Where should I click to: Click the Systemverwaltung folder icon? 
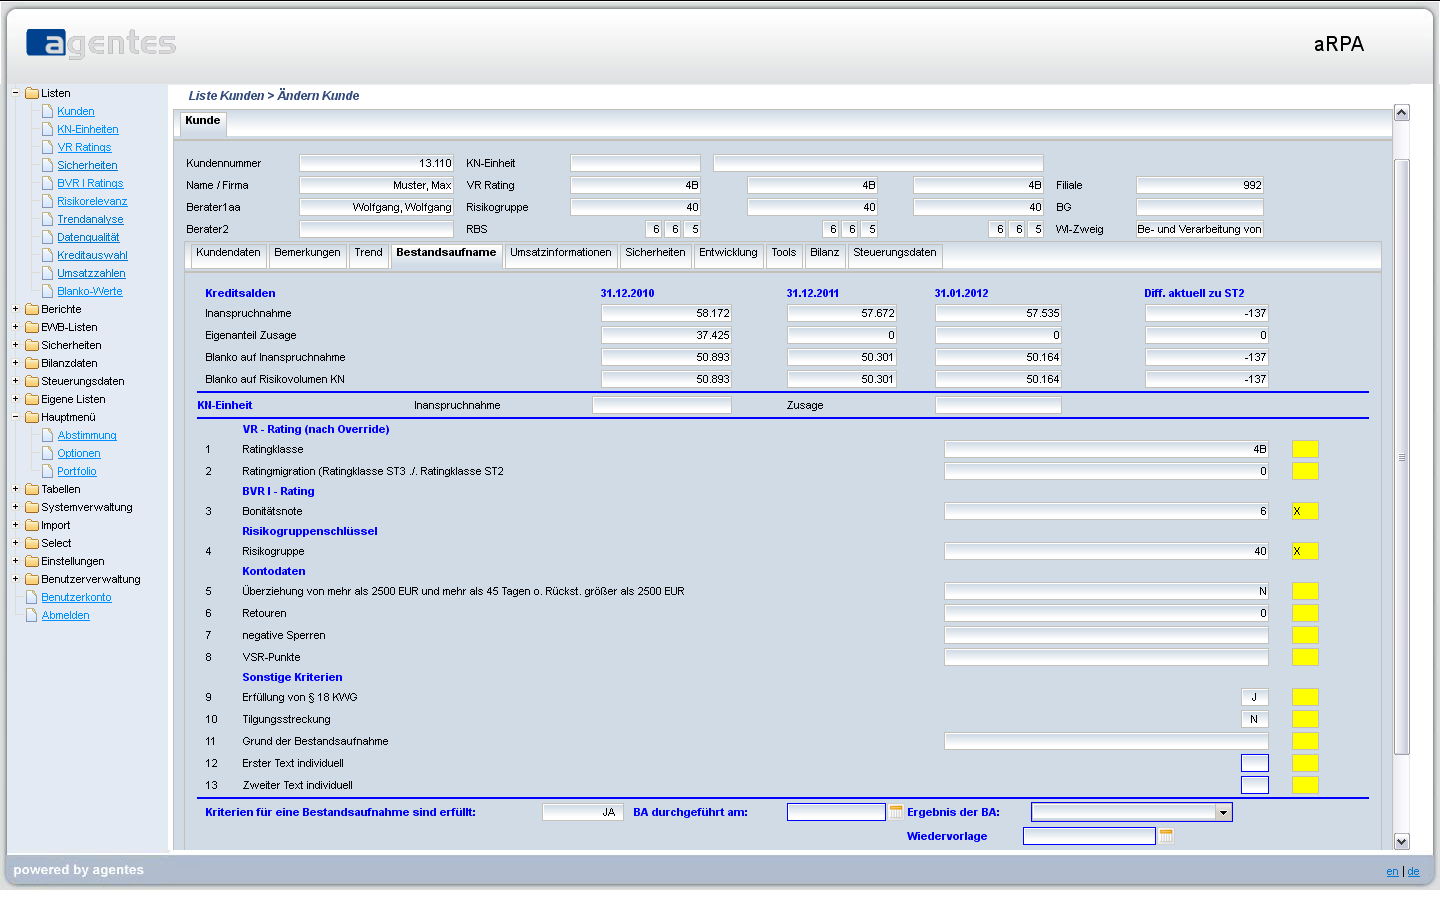tap(32, 507)
